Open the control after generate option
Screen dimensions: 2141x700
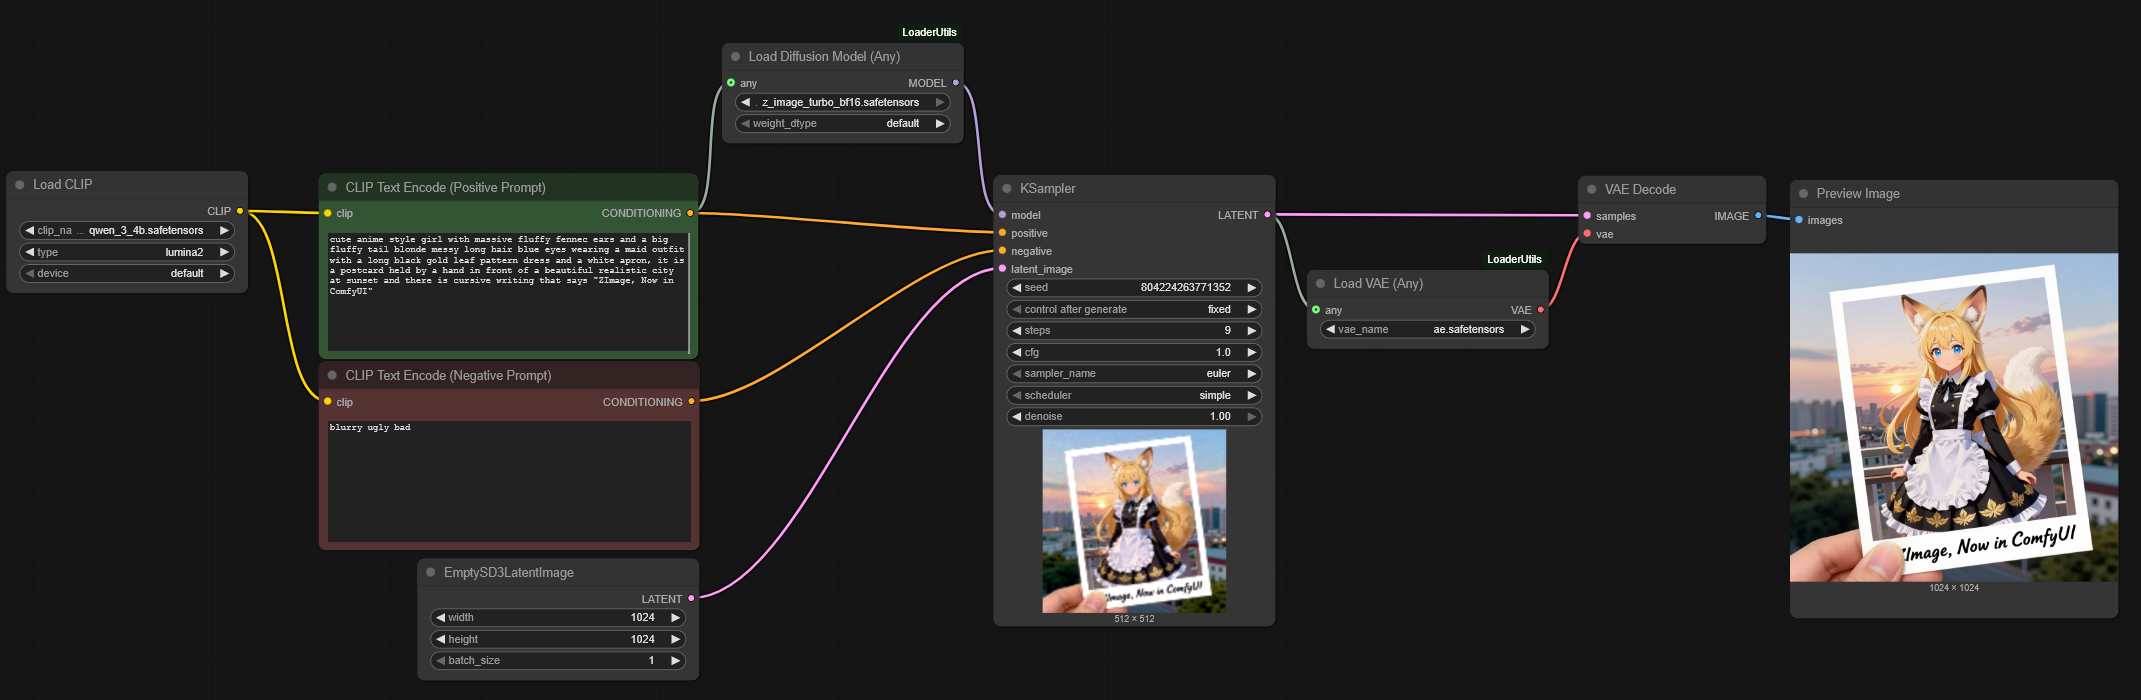[x=1133, y=310]
